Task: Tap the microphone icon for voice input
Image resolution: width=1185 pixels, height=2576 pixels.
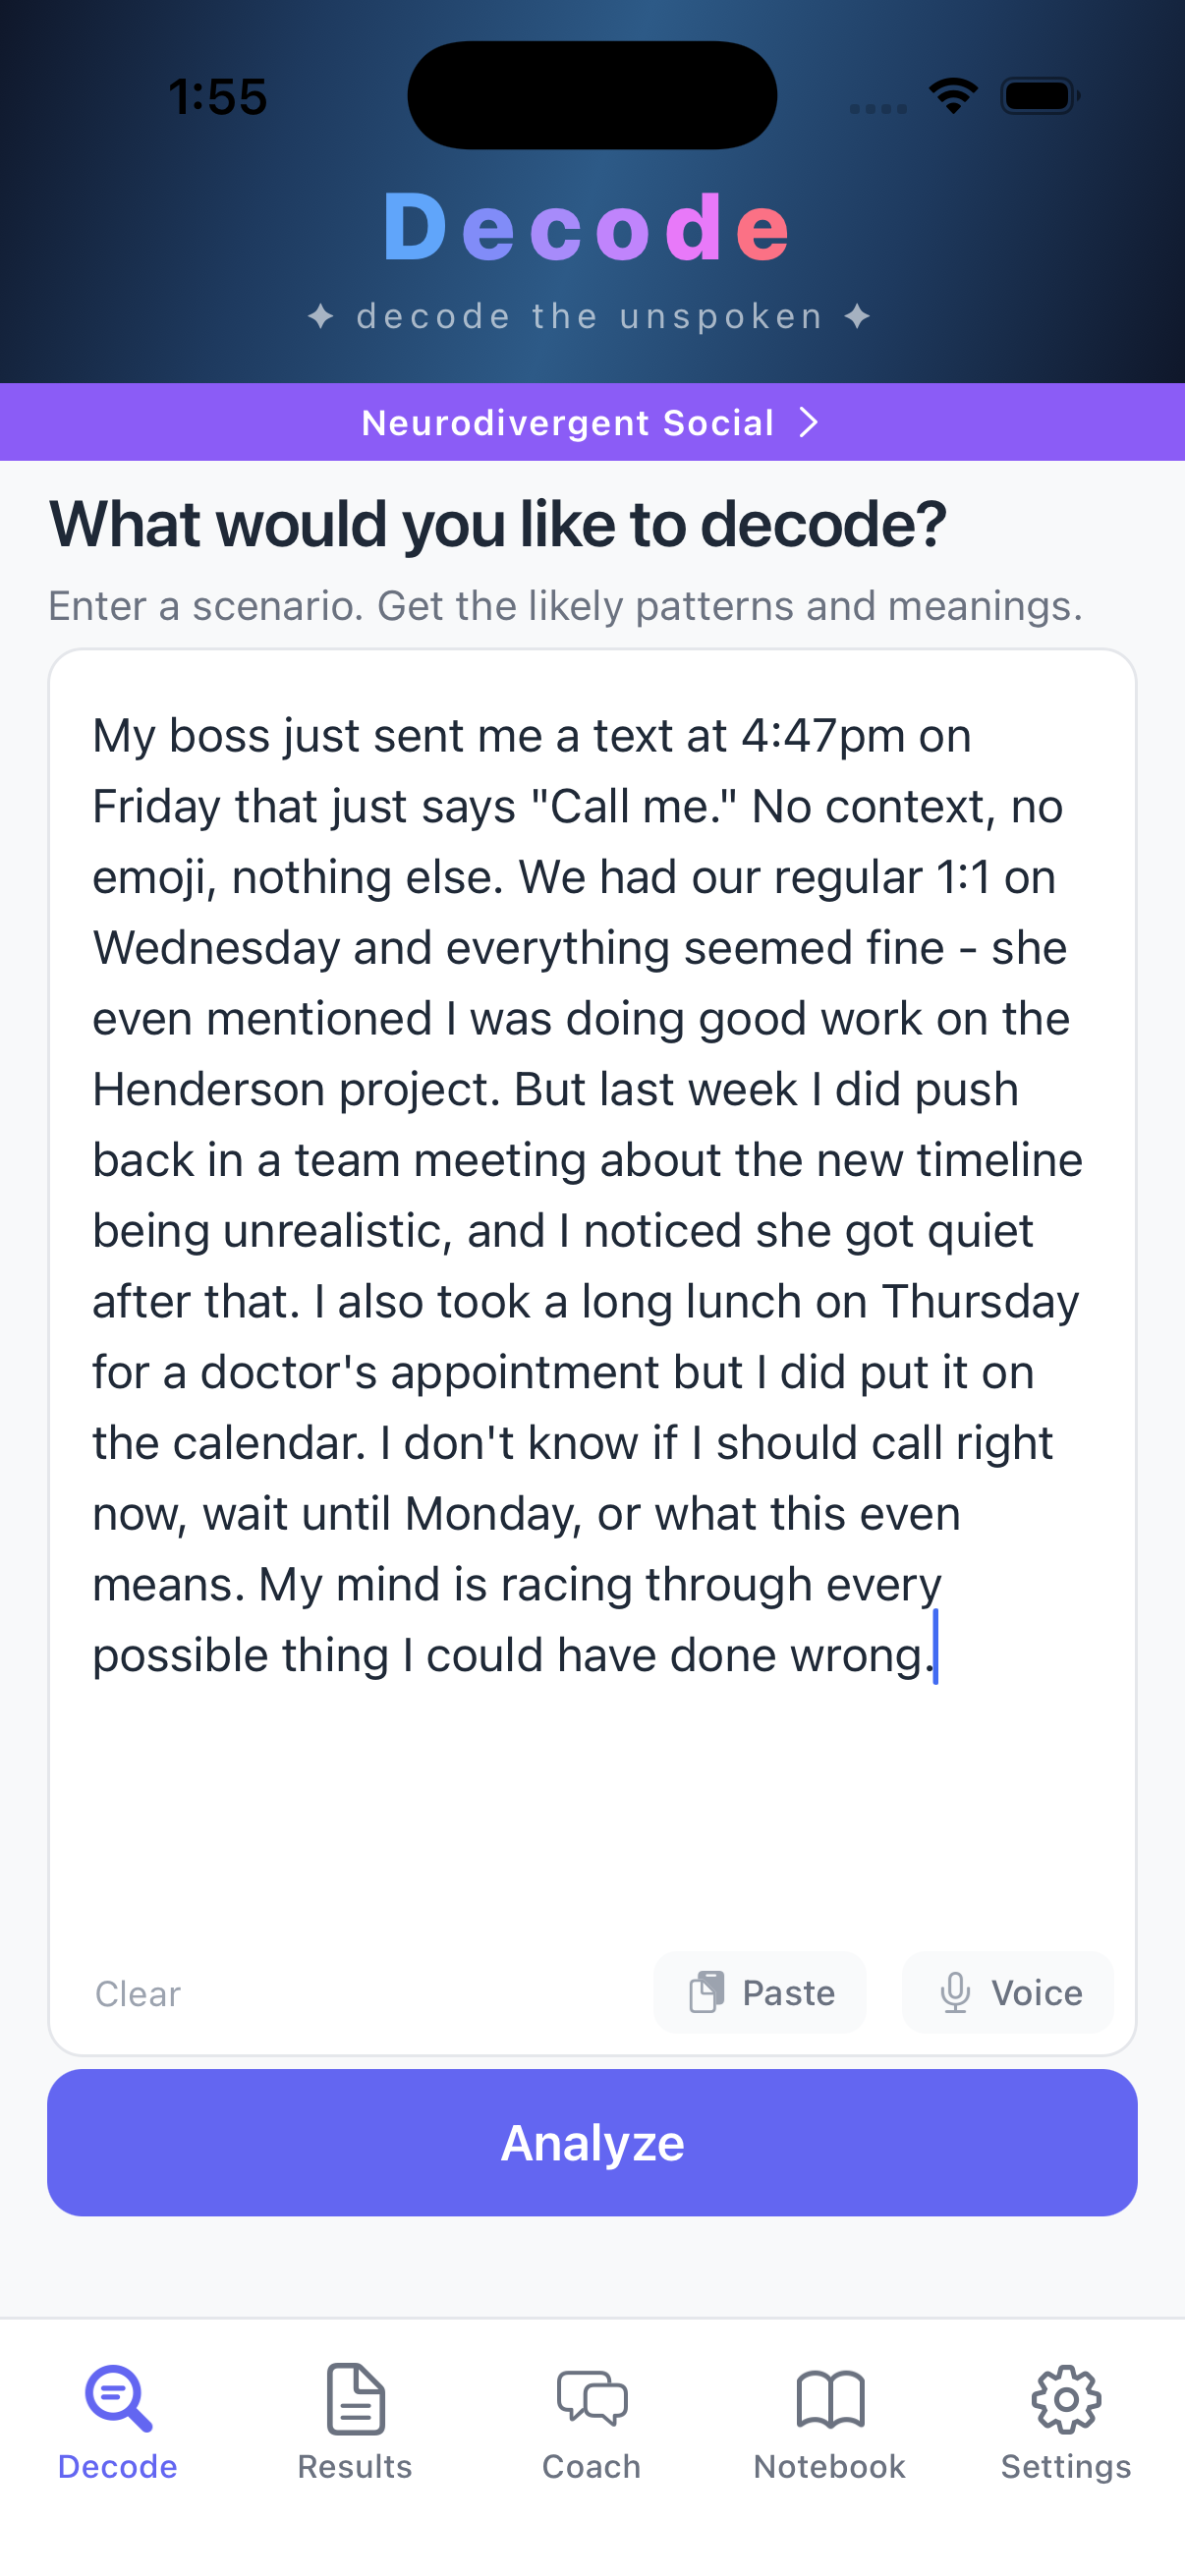Action: [955, 1992]
